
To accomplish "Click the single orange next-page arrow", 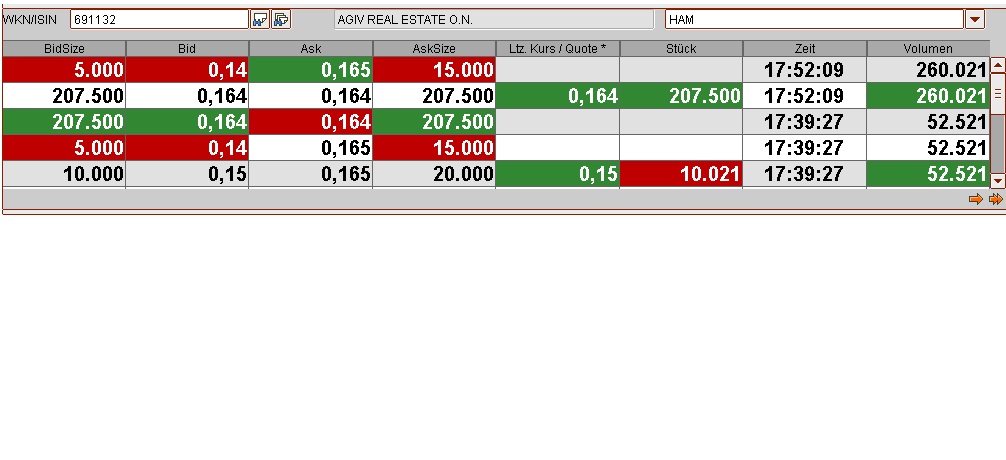I will tap(976, 199).
